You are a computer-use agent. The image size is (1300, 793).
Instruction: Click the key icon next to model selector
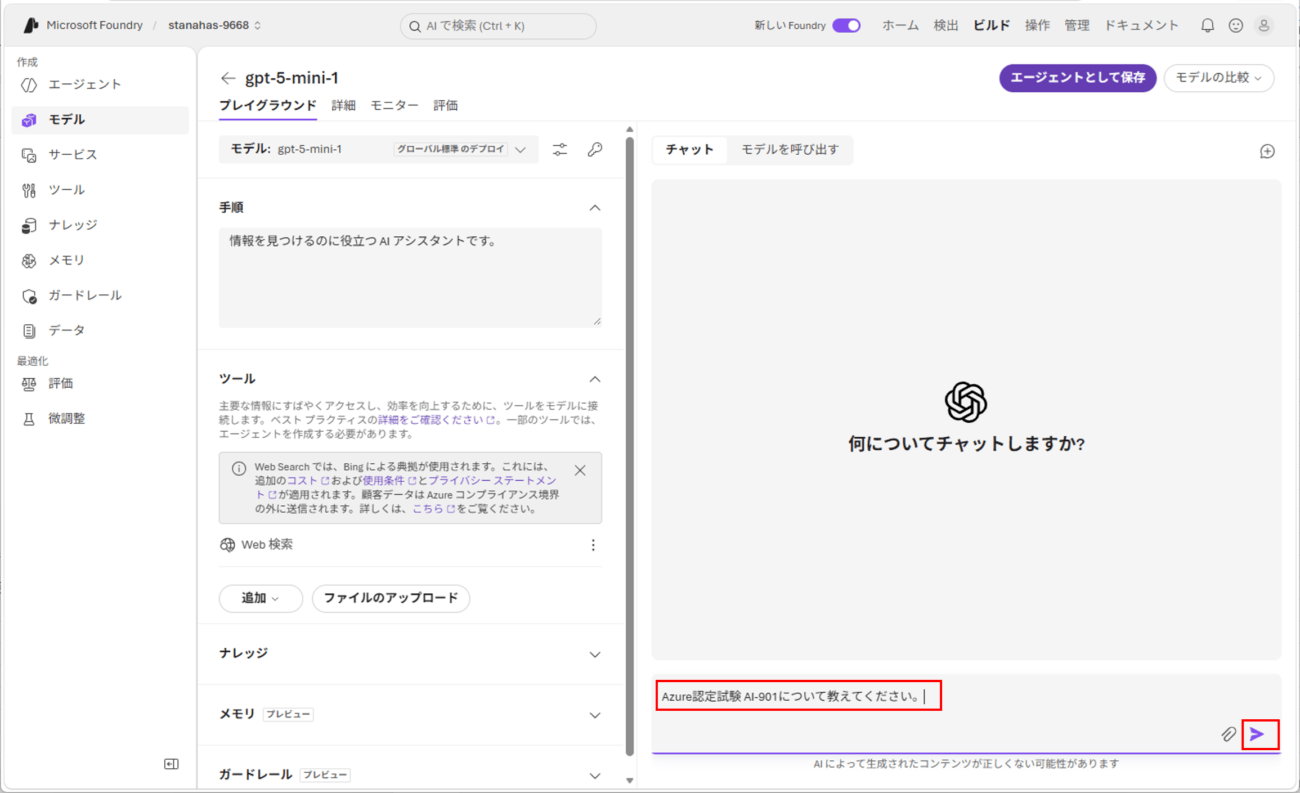pyautogui.click(x=595, y=149)
